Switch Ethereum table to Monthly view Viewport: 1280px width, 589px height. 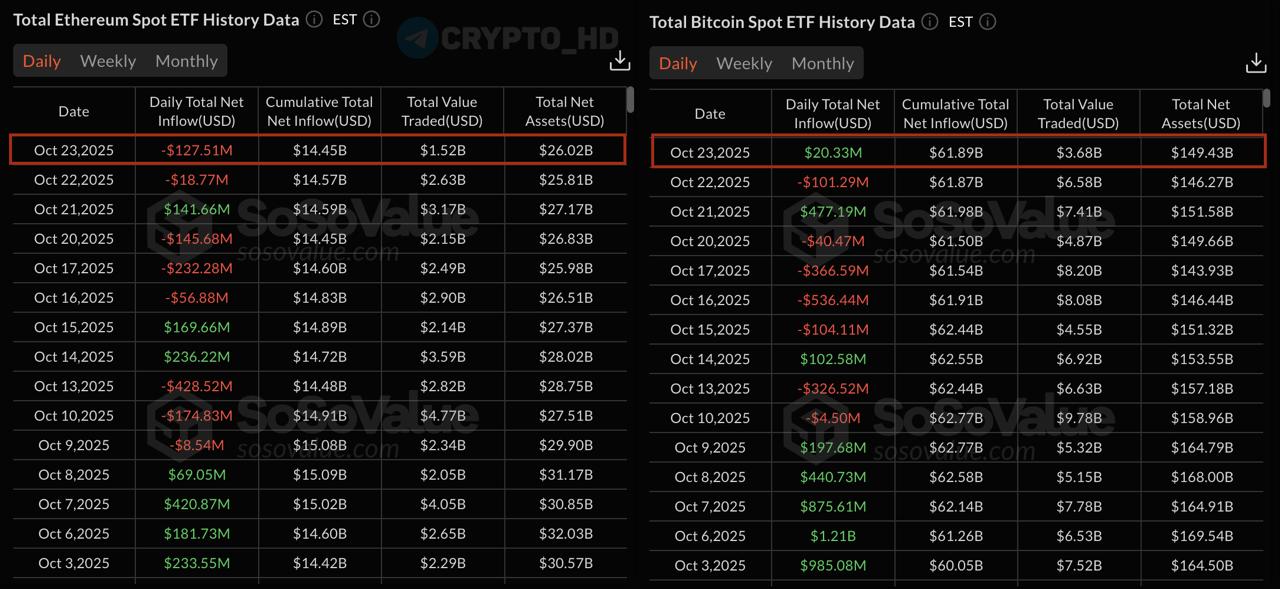186,61
